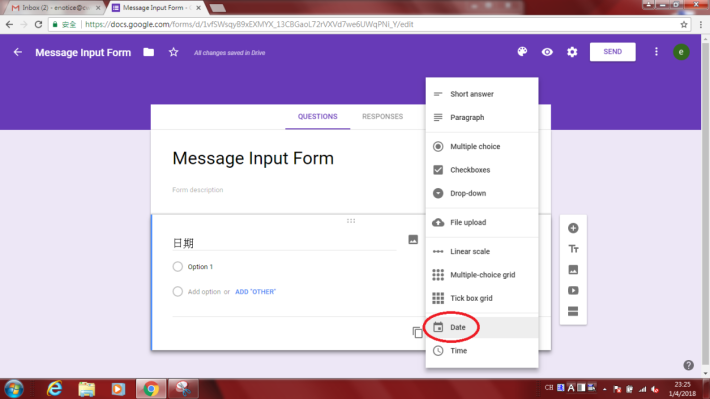710x399 pixels.
Task: Add video from side toolbar
Action: 573,290
